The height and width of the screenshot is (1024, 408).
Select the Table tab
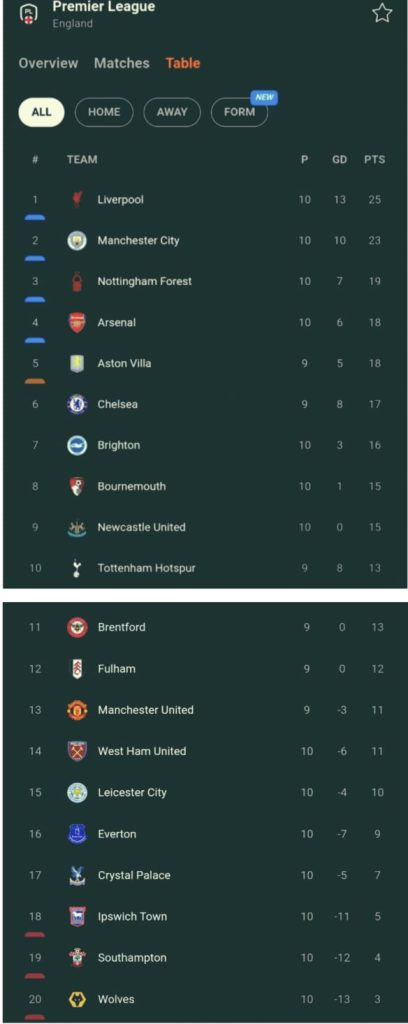(183, 63)
